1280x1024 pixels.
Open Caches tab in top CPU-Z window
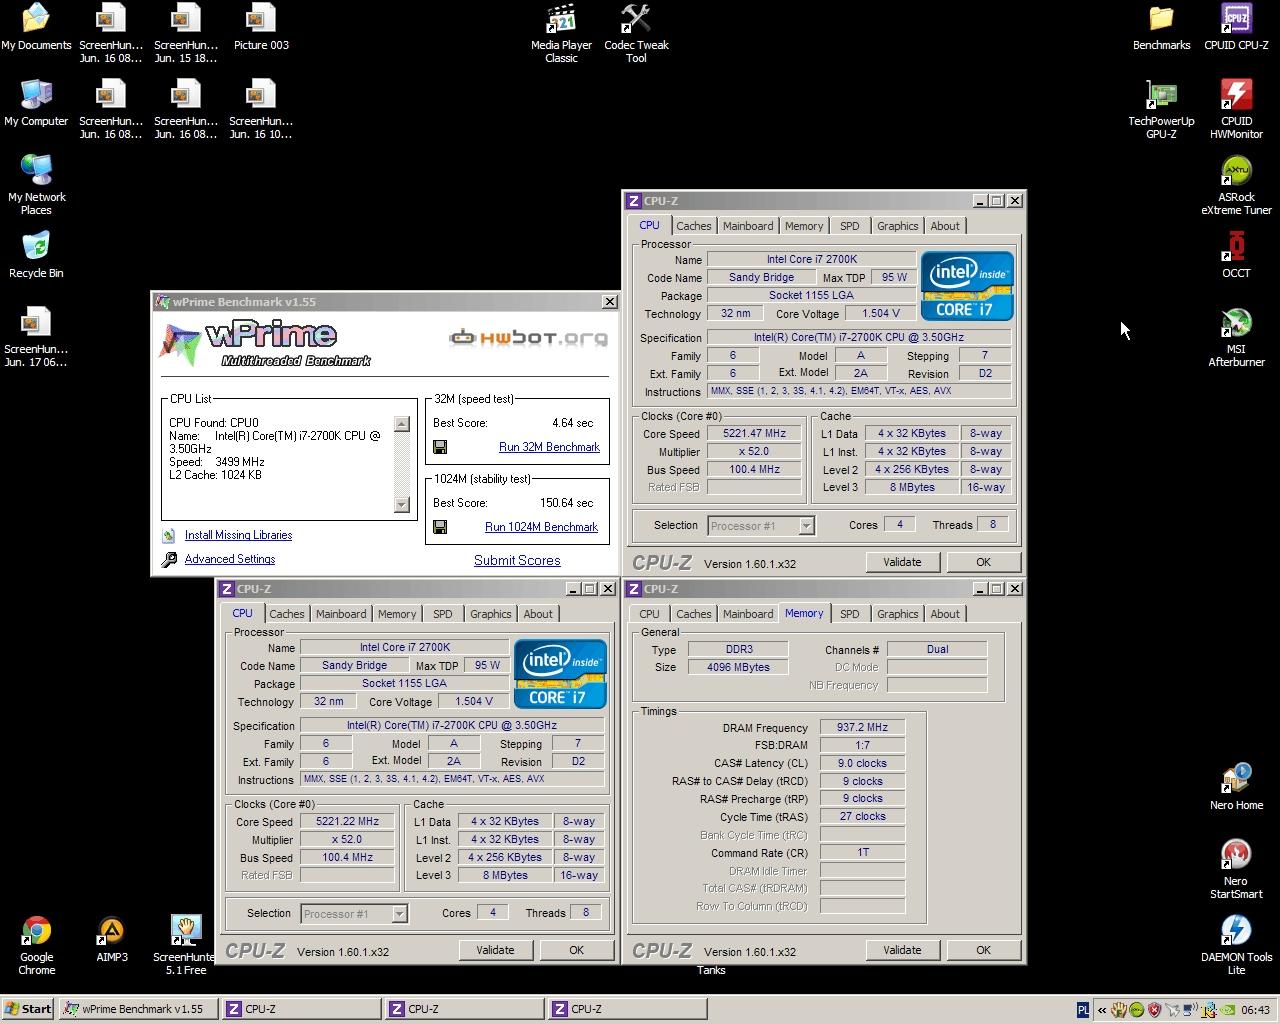click(x=693, y=226)
